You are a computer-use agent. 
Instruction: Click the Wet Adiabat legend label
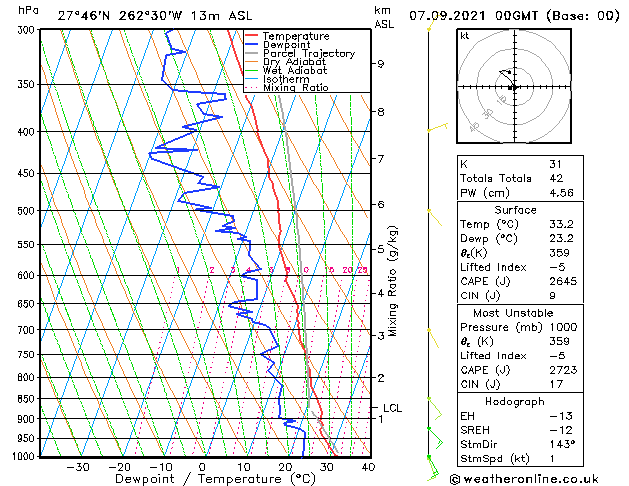(x=295, y=71)
